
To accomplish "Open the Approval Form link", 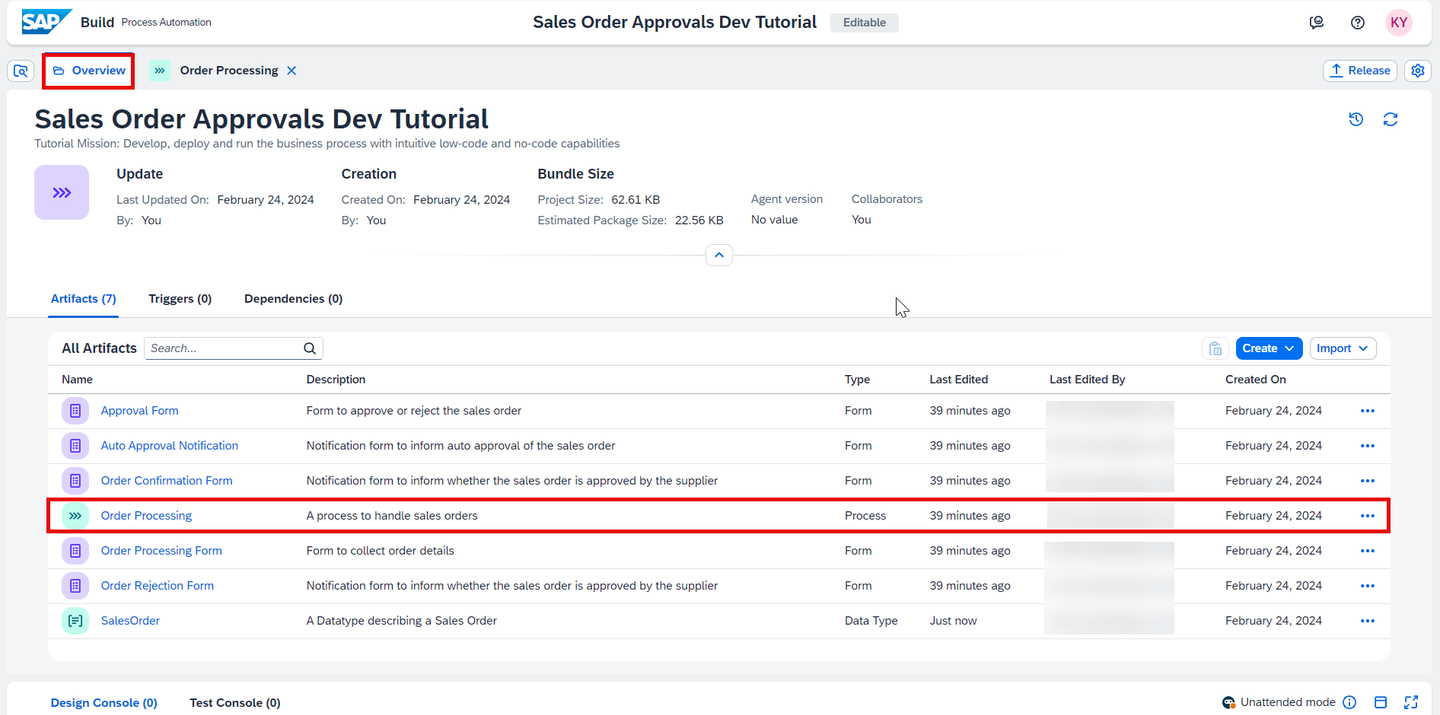I will click(x=140, y=411).
